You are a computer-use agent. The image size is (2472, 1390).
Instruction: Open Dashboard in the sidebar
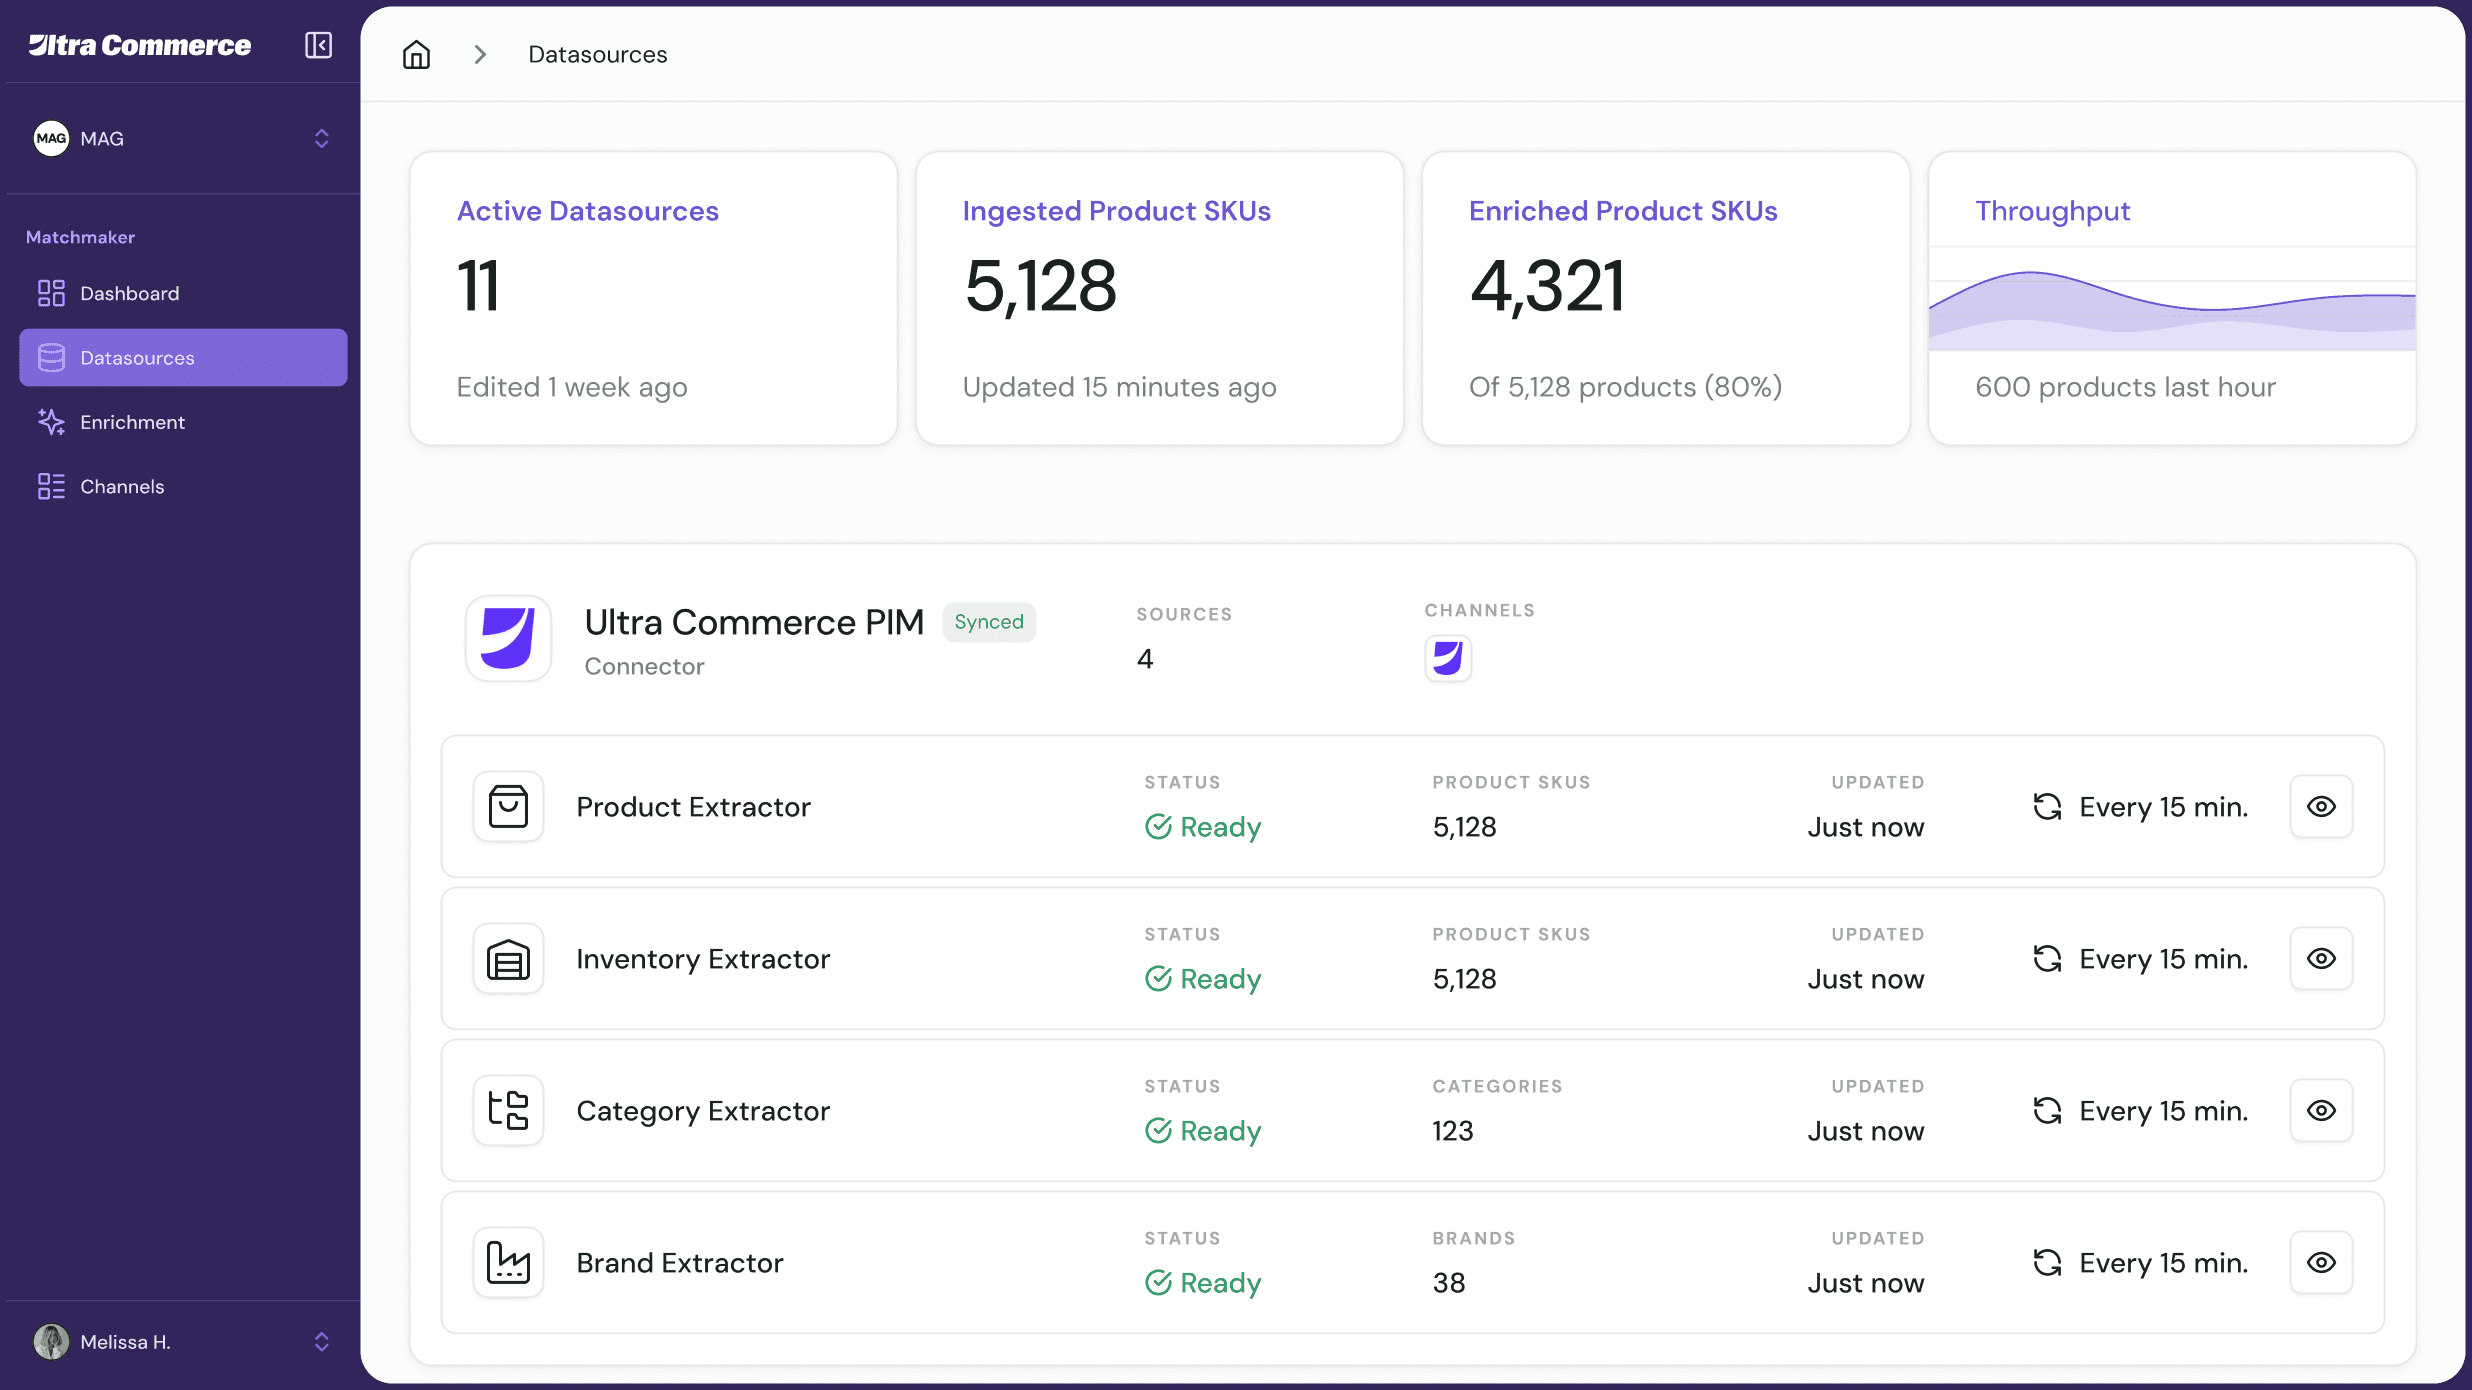click(x=130, y=293)
